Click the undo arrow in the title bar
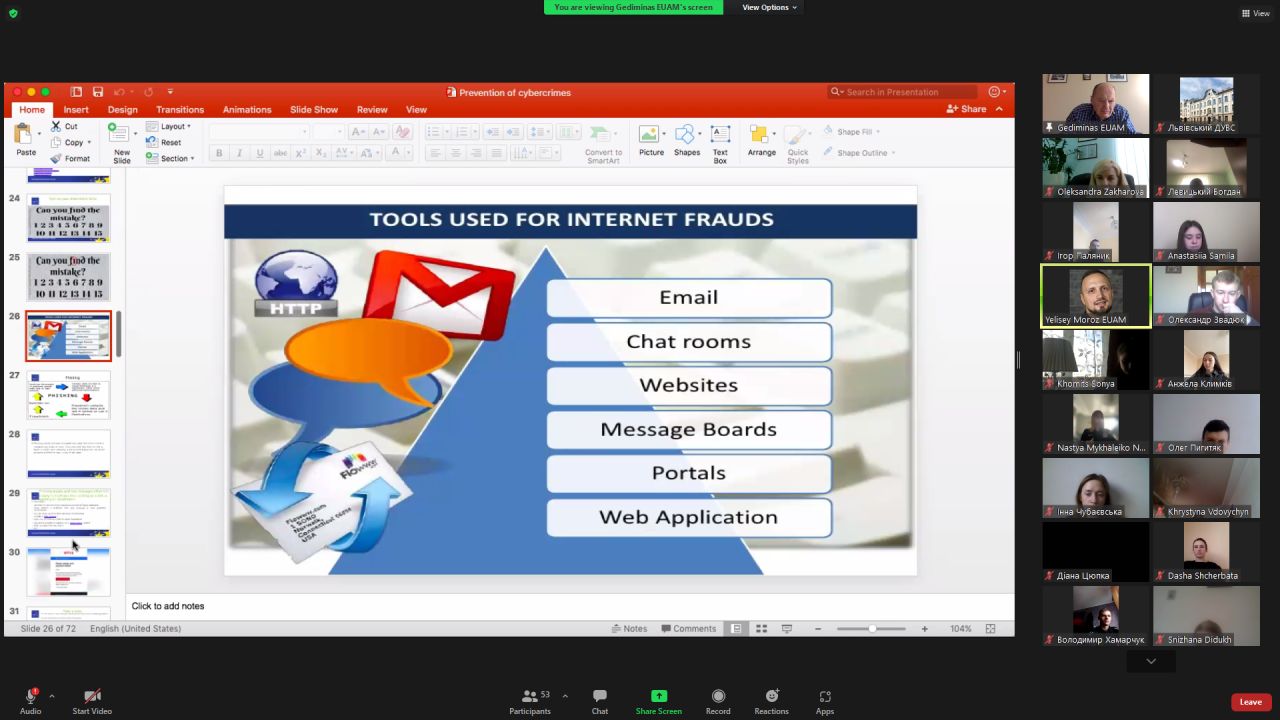1280x720 pixels. (x=119, y=92)
